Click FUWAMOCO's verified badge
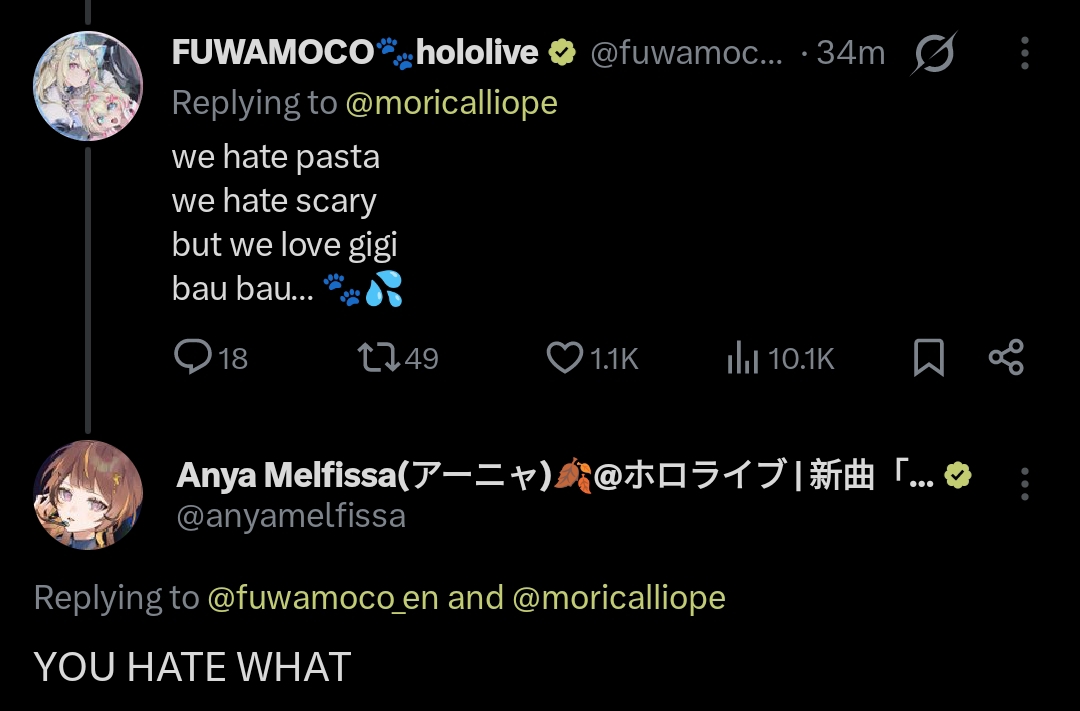1080x711 pixels. tap(563, 52)
